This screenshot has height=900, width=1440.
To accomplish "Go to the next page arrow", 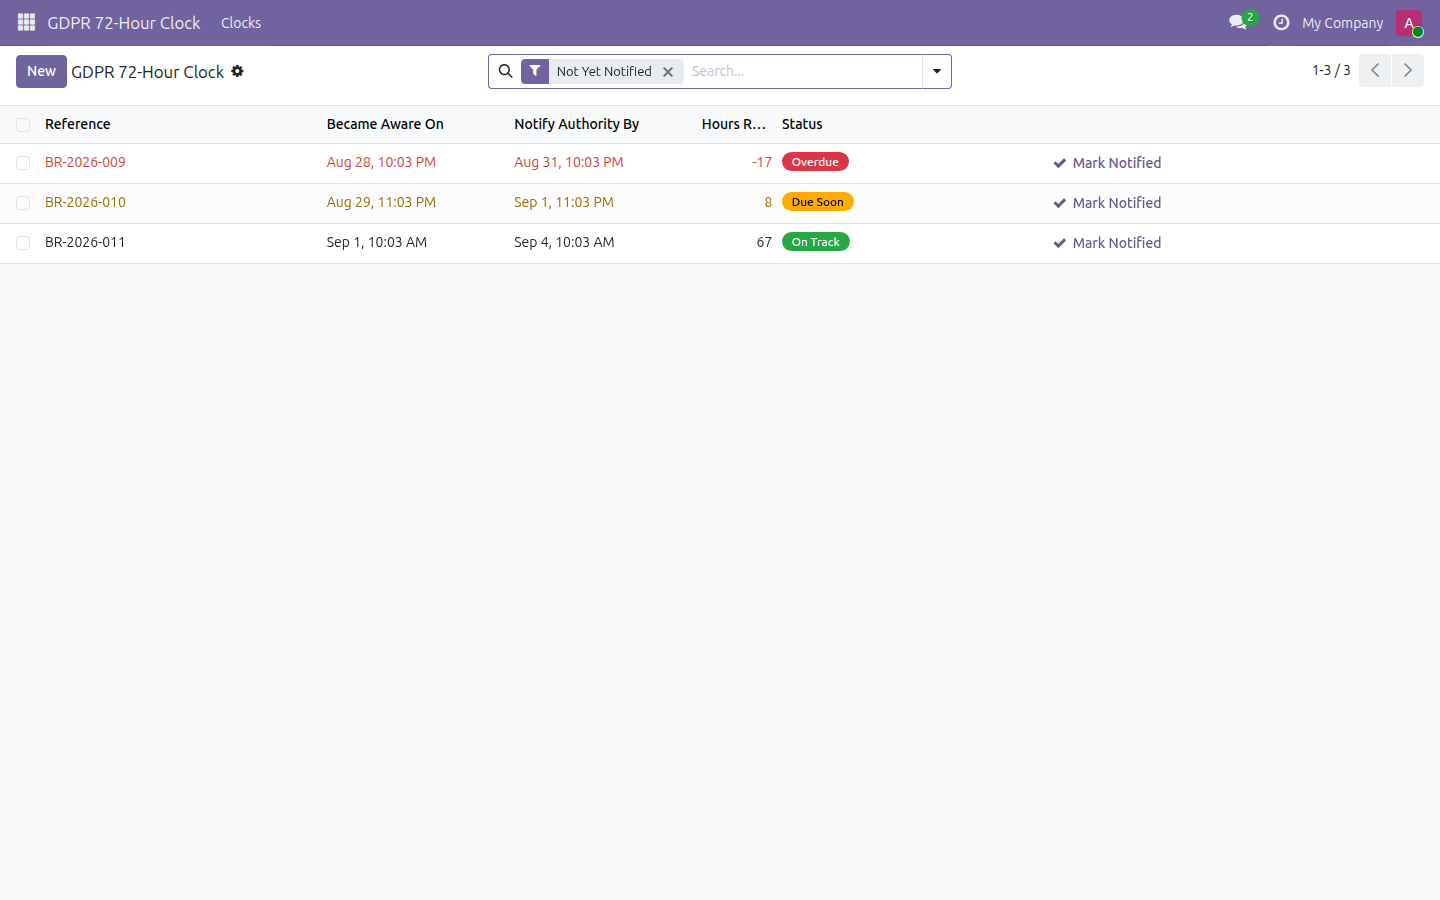I will 1408,70.
